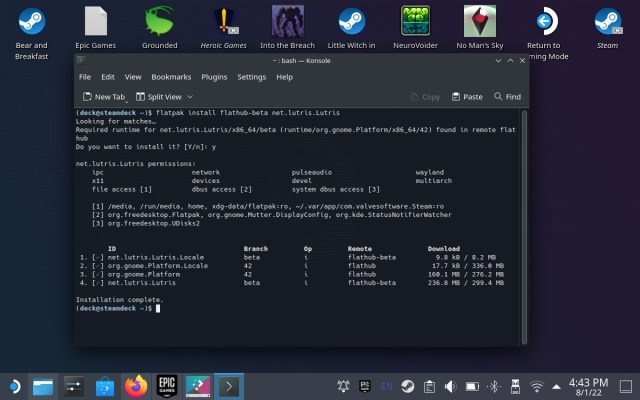Open the Epic Games desktop file
Image resolution: width=640 pixels, height=400 pixels.
[96, 28]
